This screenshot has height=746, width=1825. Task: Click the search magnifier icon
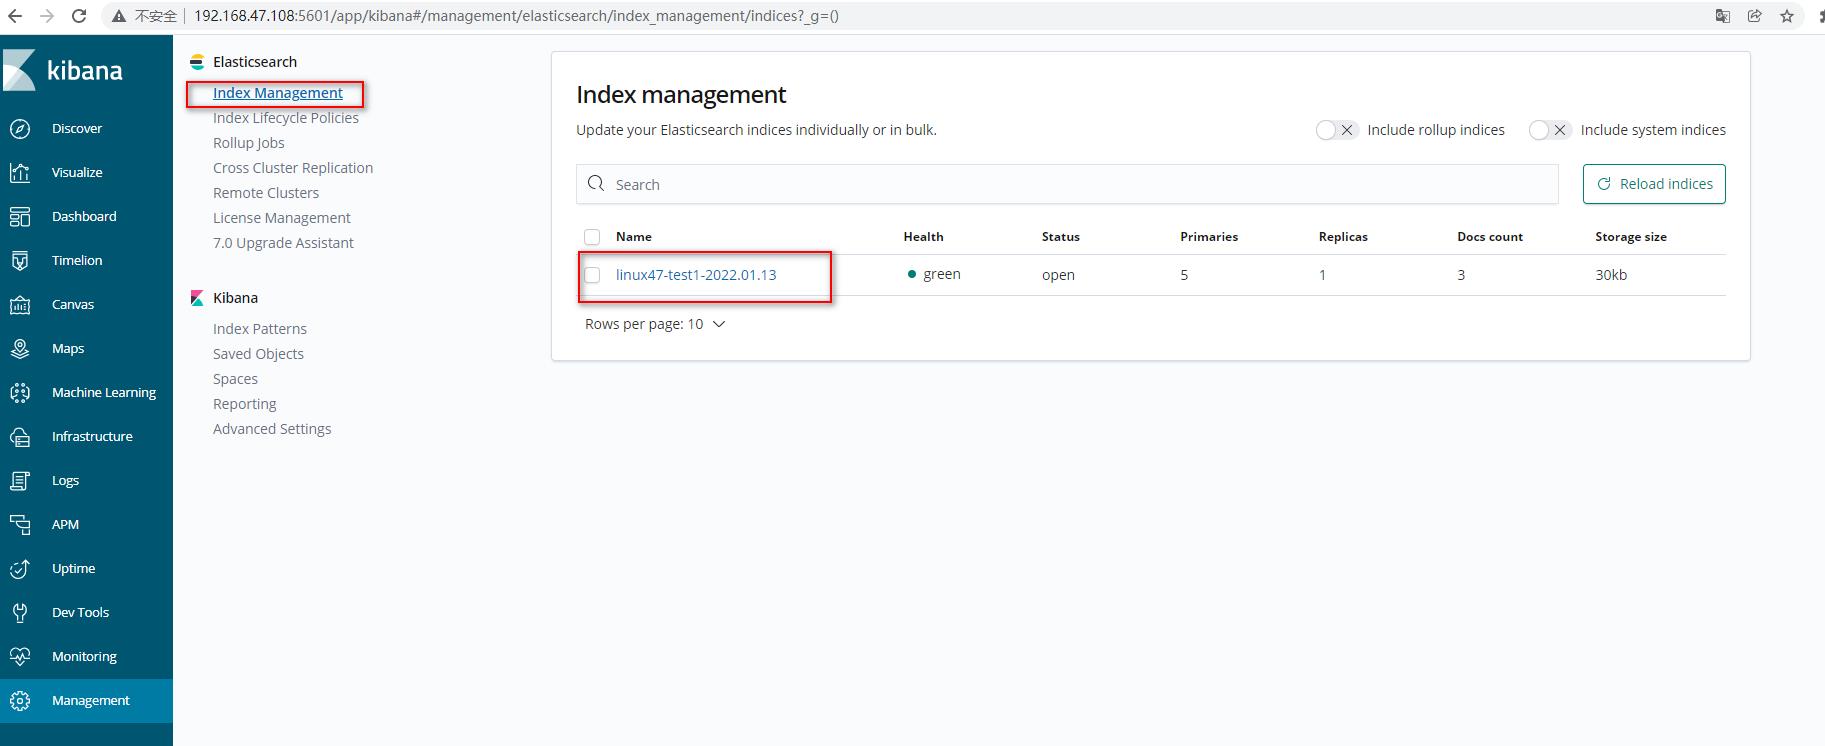coord(596,184)
